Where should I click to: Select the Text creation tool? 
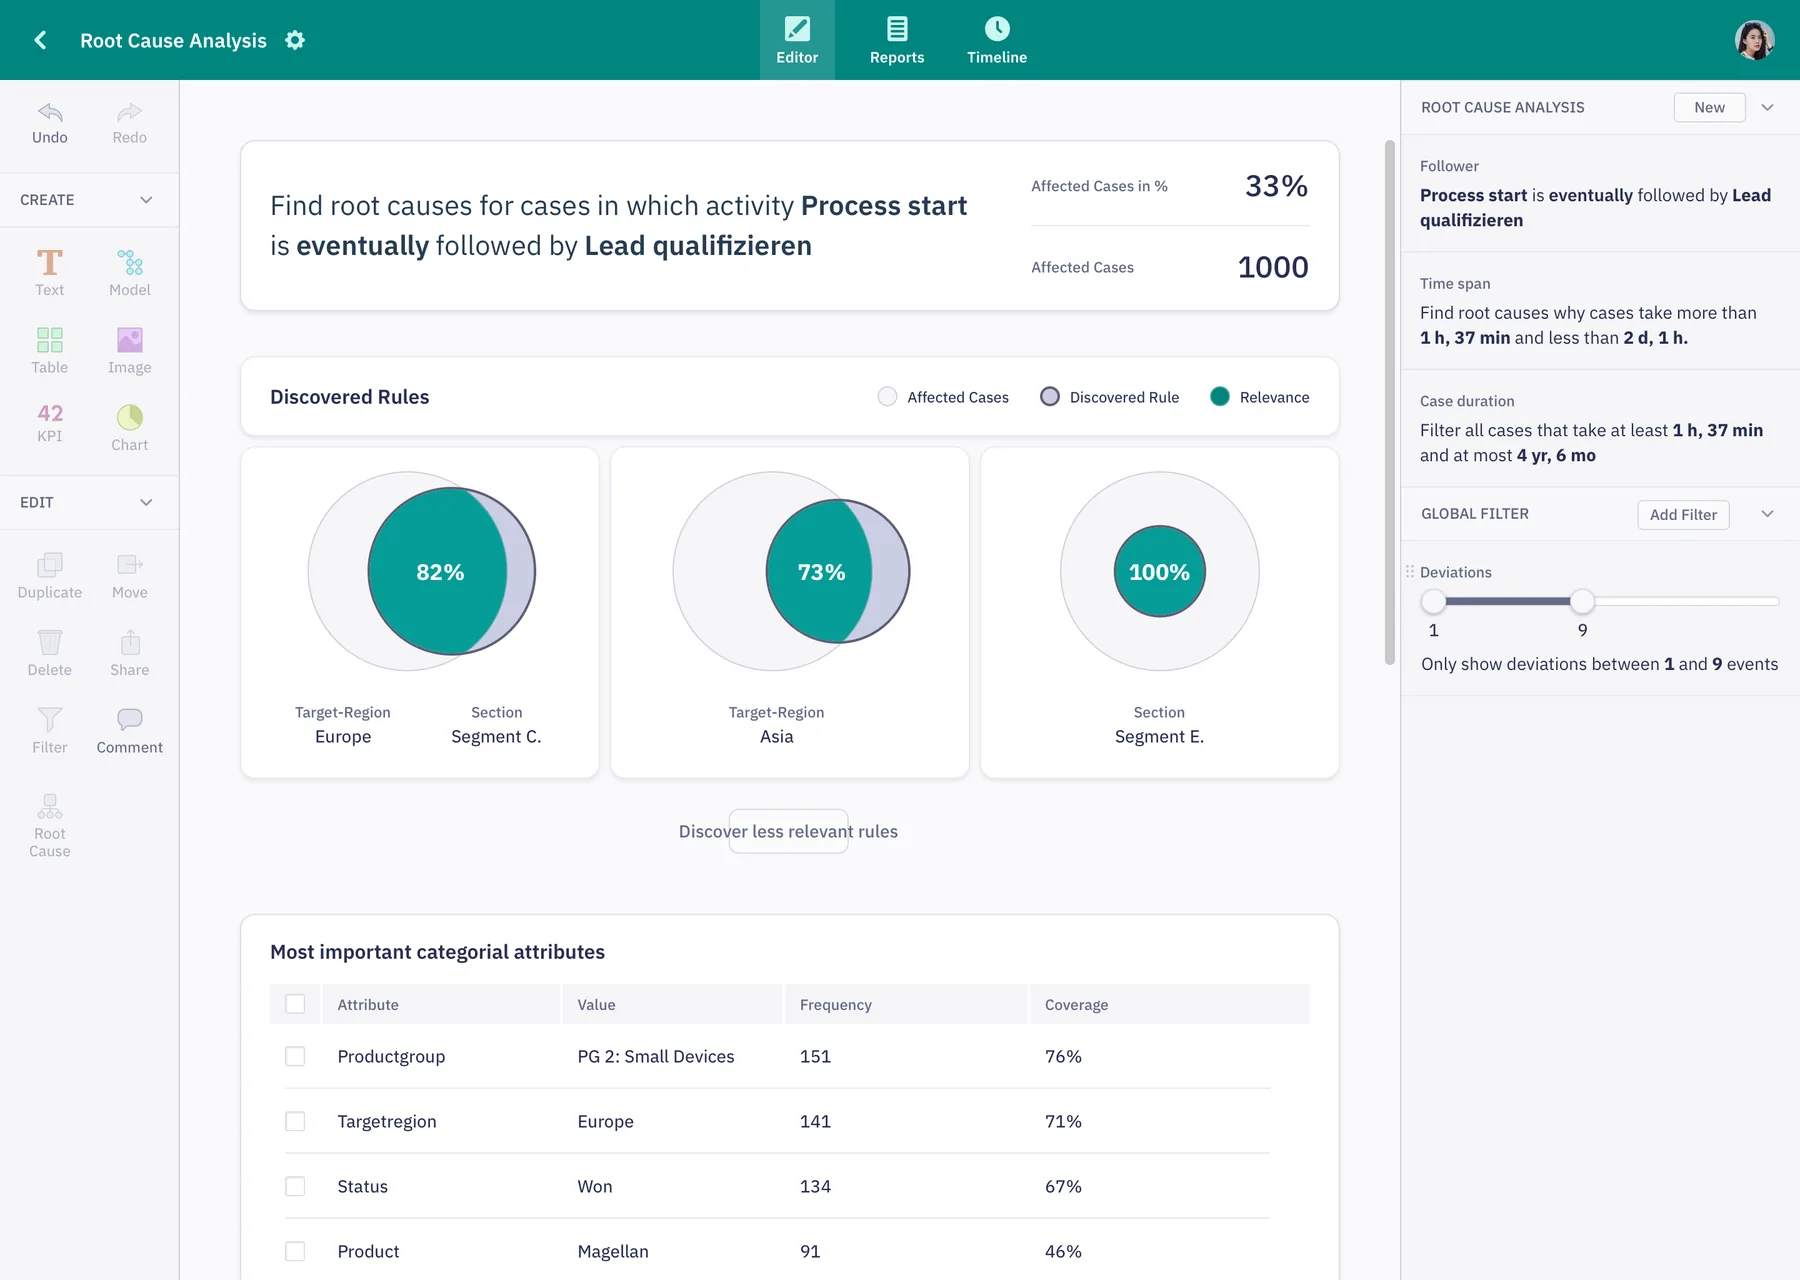click(x=50, y=273)
